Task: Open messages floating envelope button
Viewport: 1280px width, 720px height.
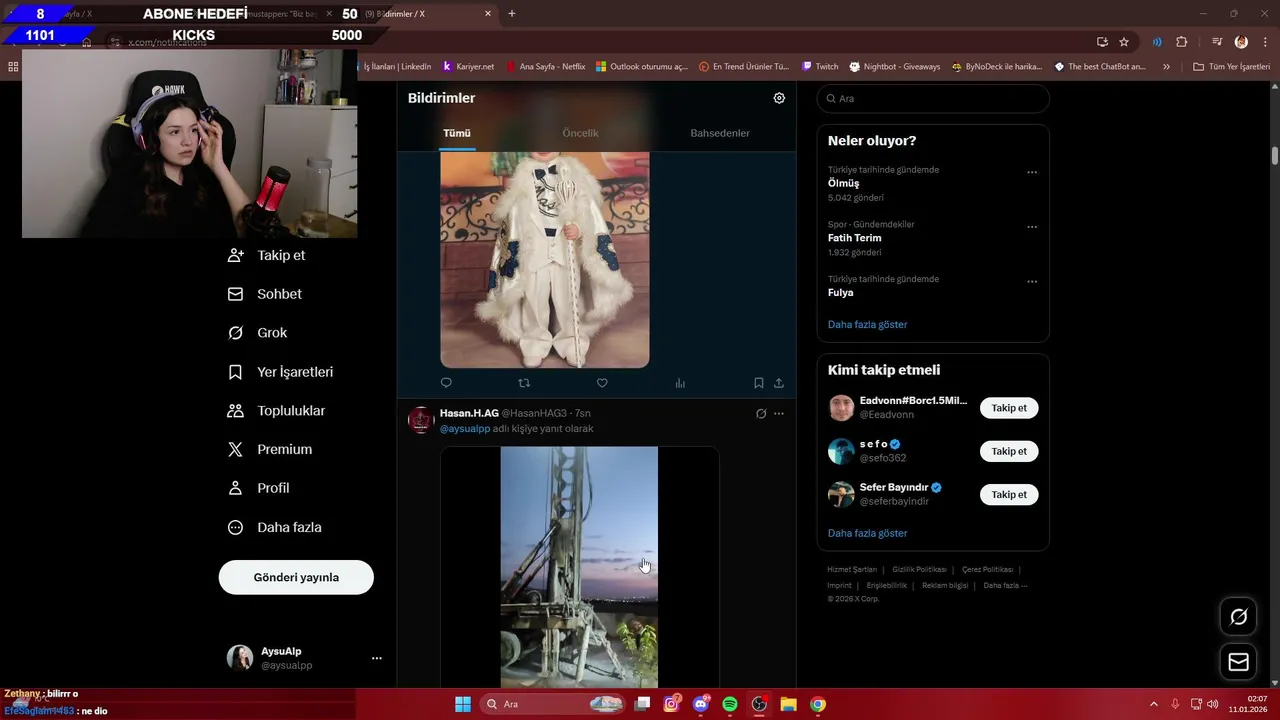Action: click(1238, 662)
